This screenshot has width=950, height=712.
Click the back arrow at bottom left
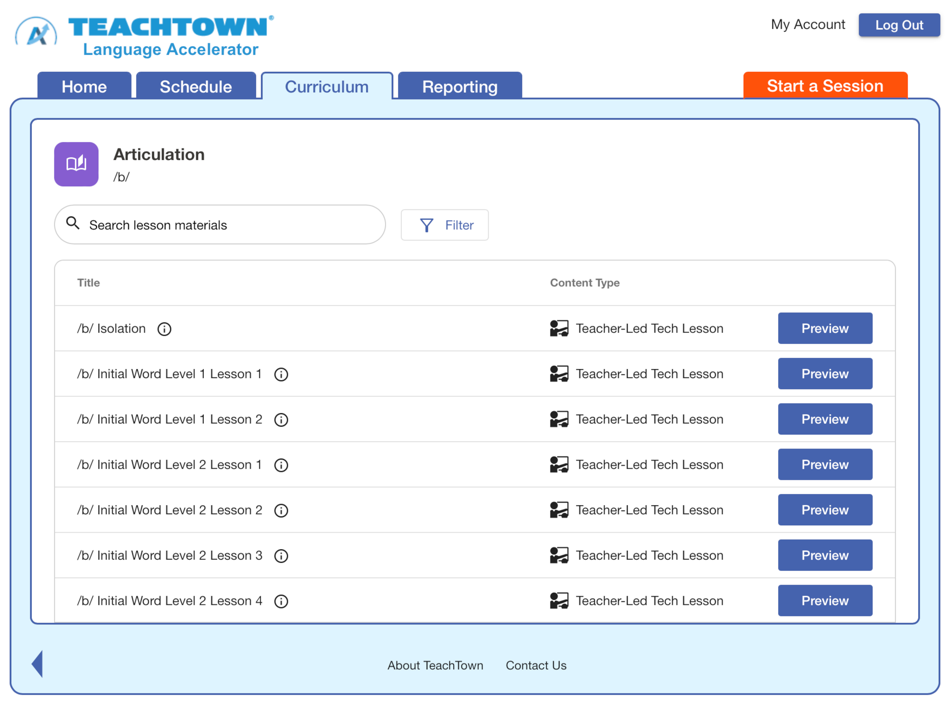tap(37, 663)
